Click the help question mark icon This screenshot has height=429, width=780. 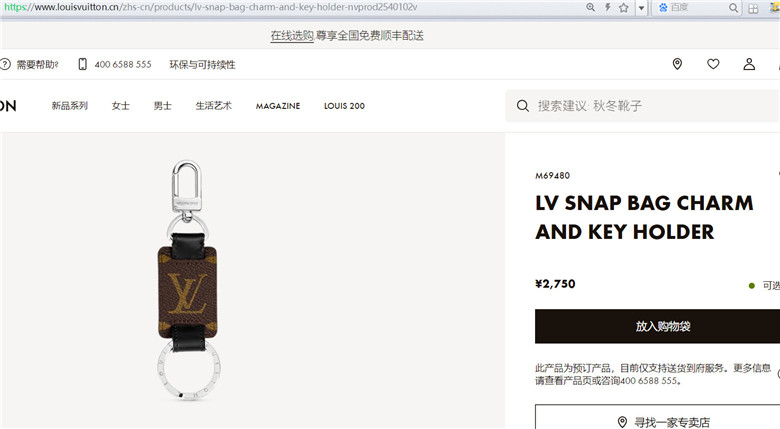click(x=5, y=64)
